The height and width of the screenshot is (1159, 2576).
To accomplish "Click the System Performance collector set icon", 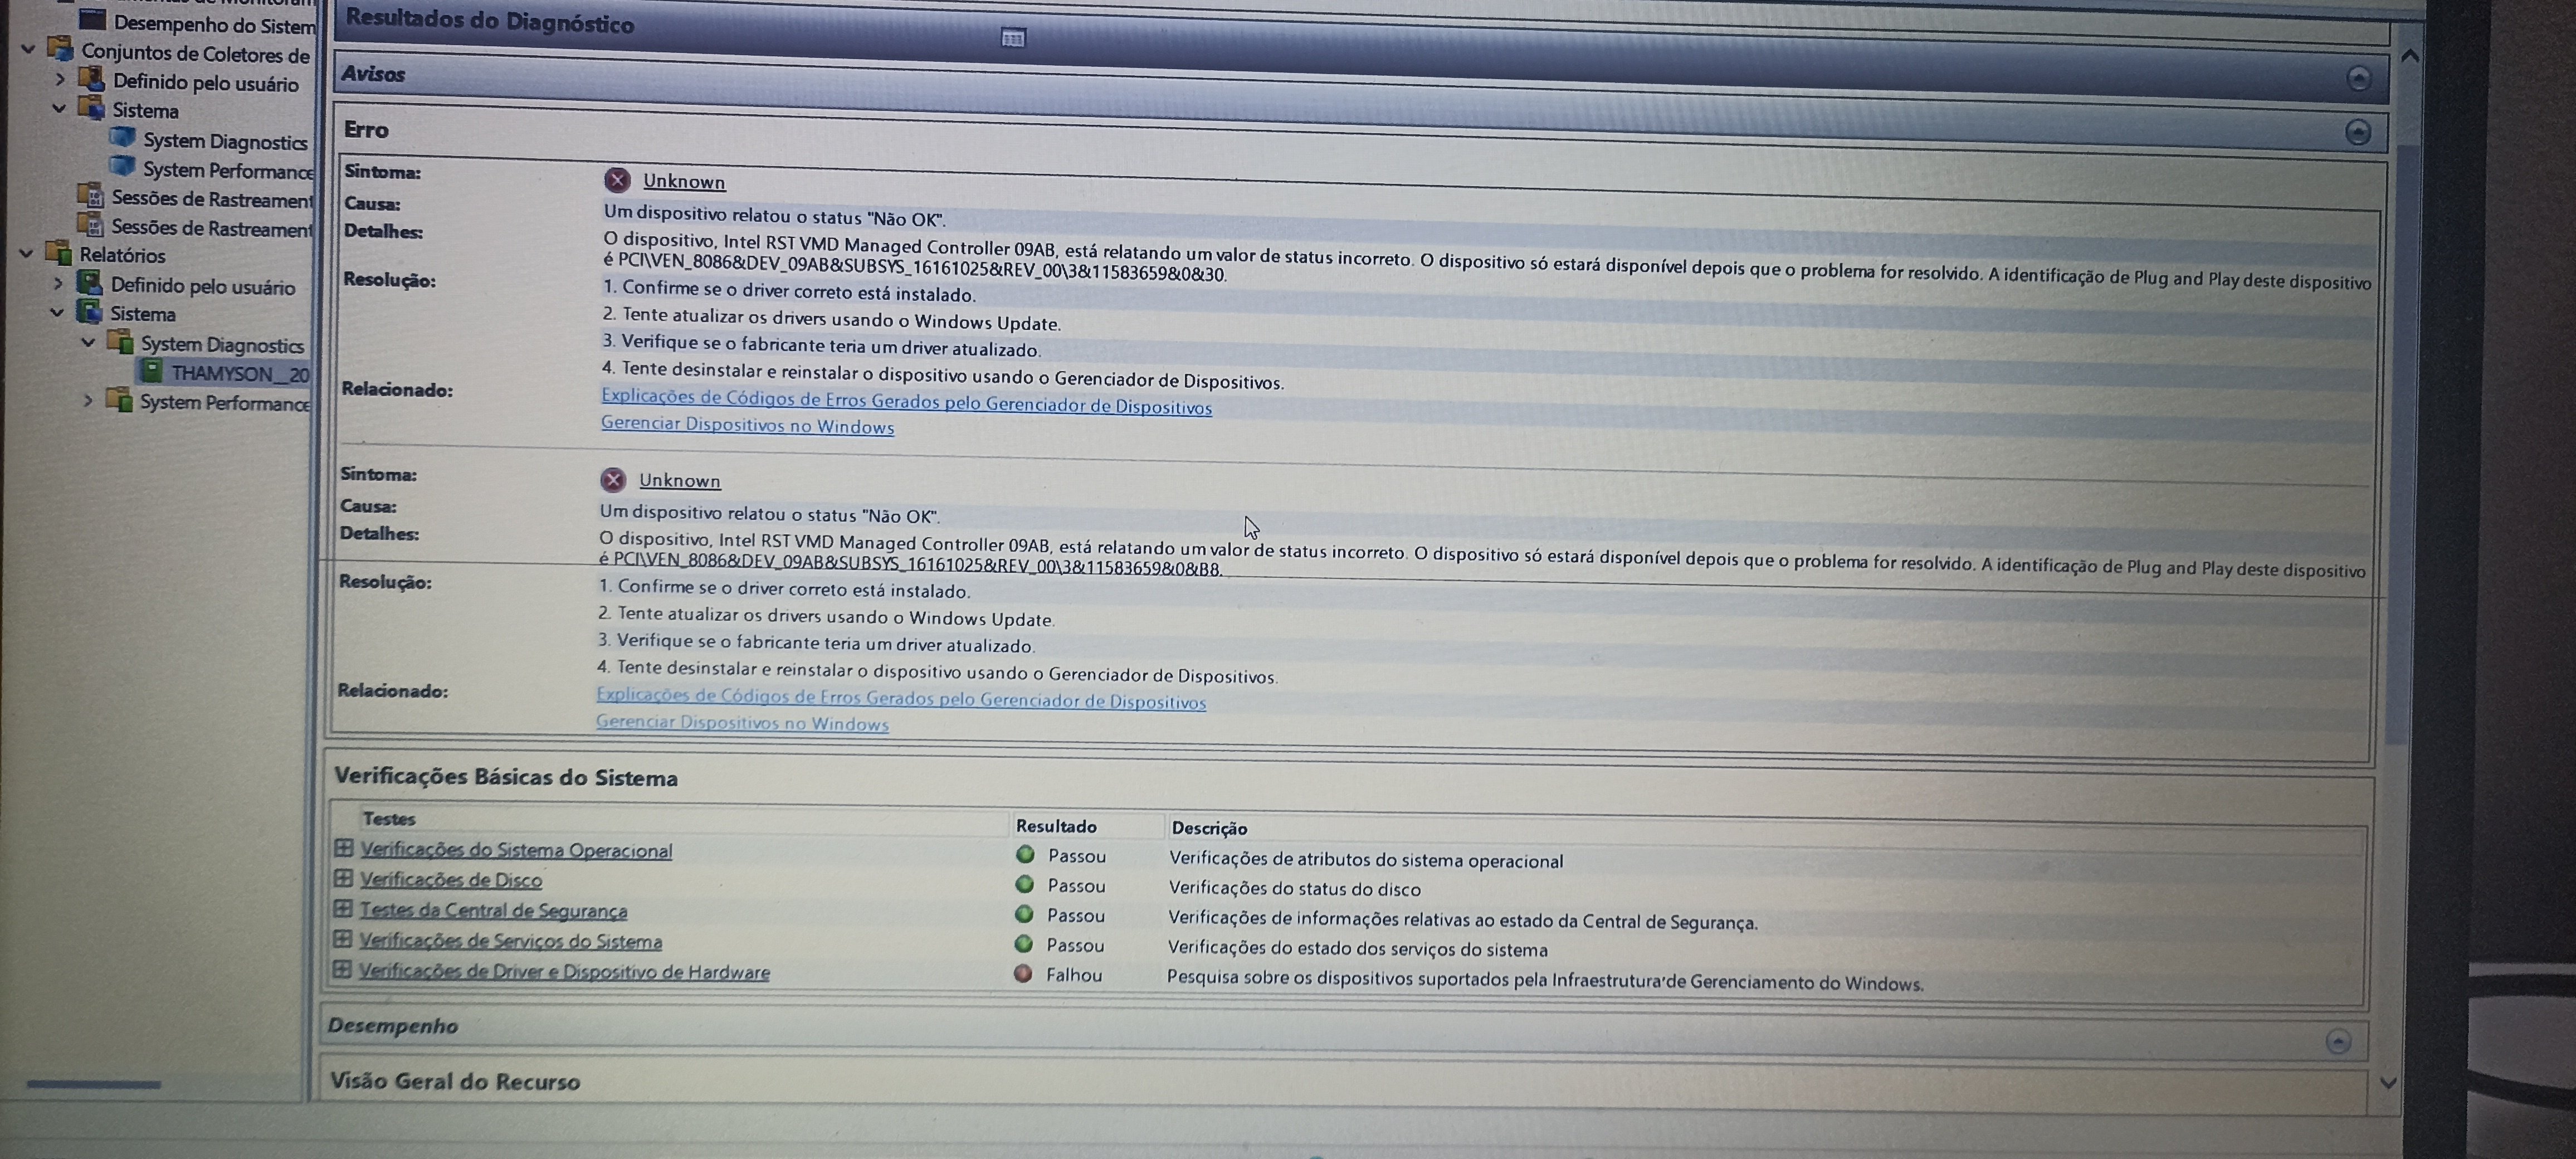I will point(123,166).
